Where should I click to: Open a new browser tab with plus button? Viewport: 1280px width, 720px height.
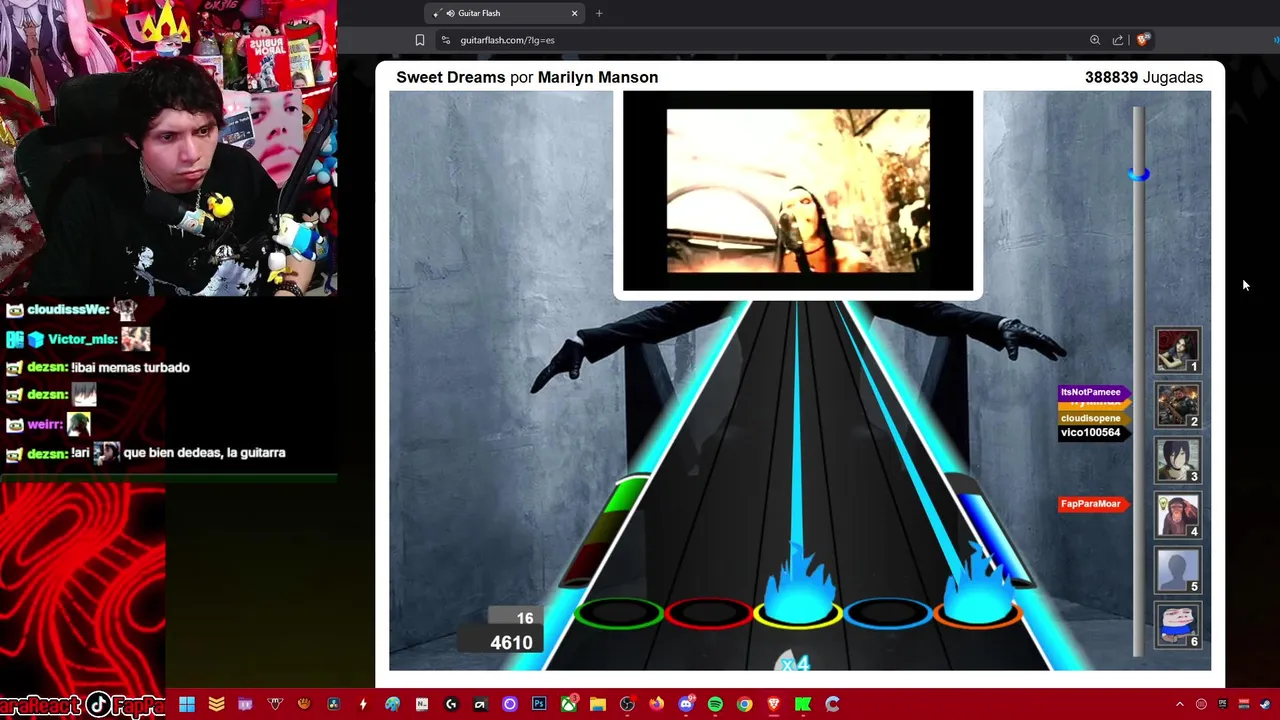(599, 13)
